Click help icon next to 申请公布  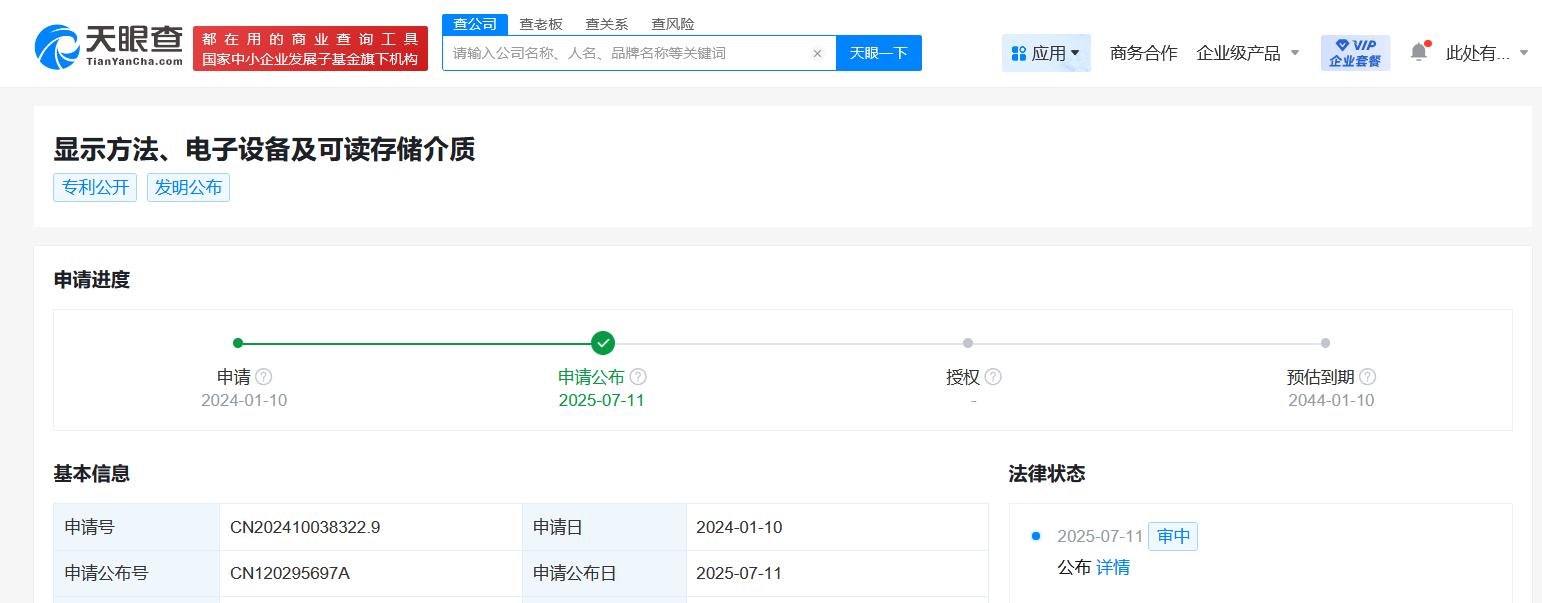[x=638, y=377]
